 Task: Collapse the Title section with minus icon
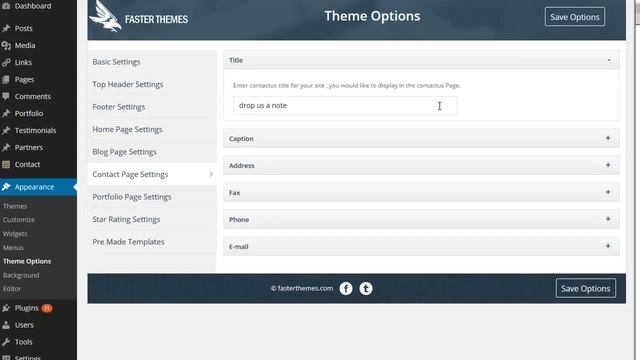click(609, 60)
